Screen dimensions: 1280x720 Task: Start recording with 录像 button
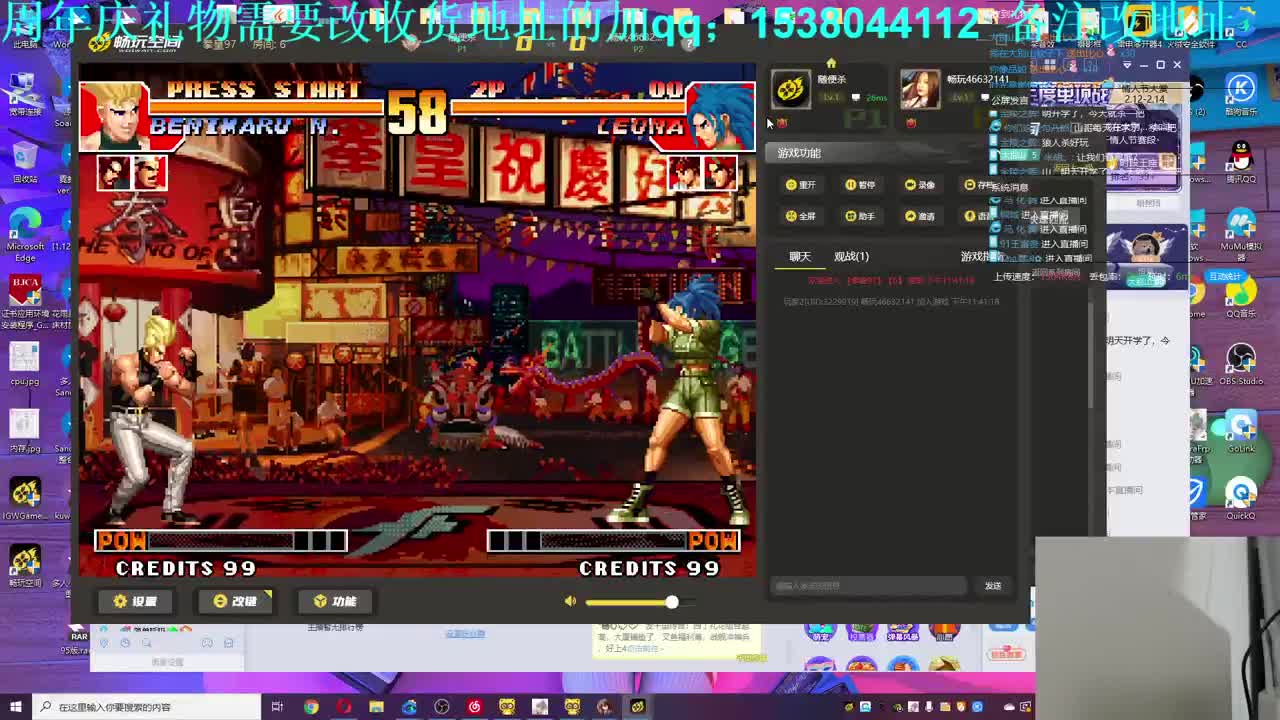point(919,185)
